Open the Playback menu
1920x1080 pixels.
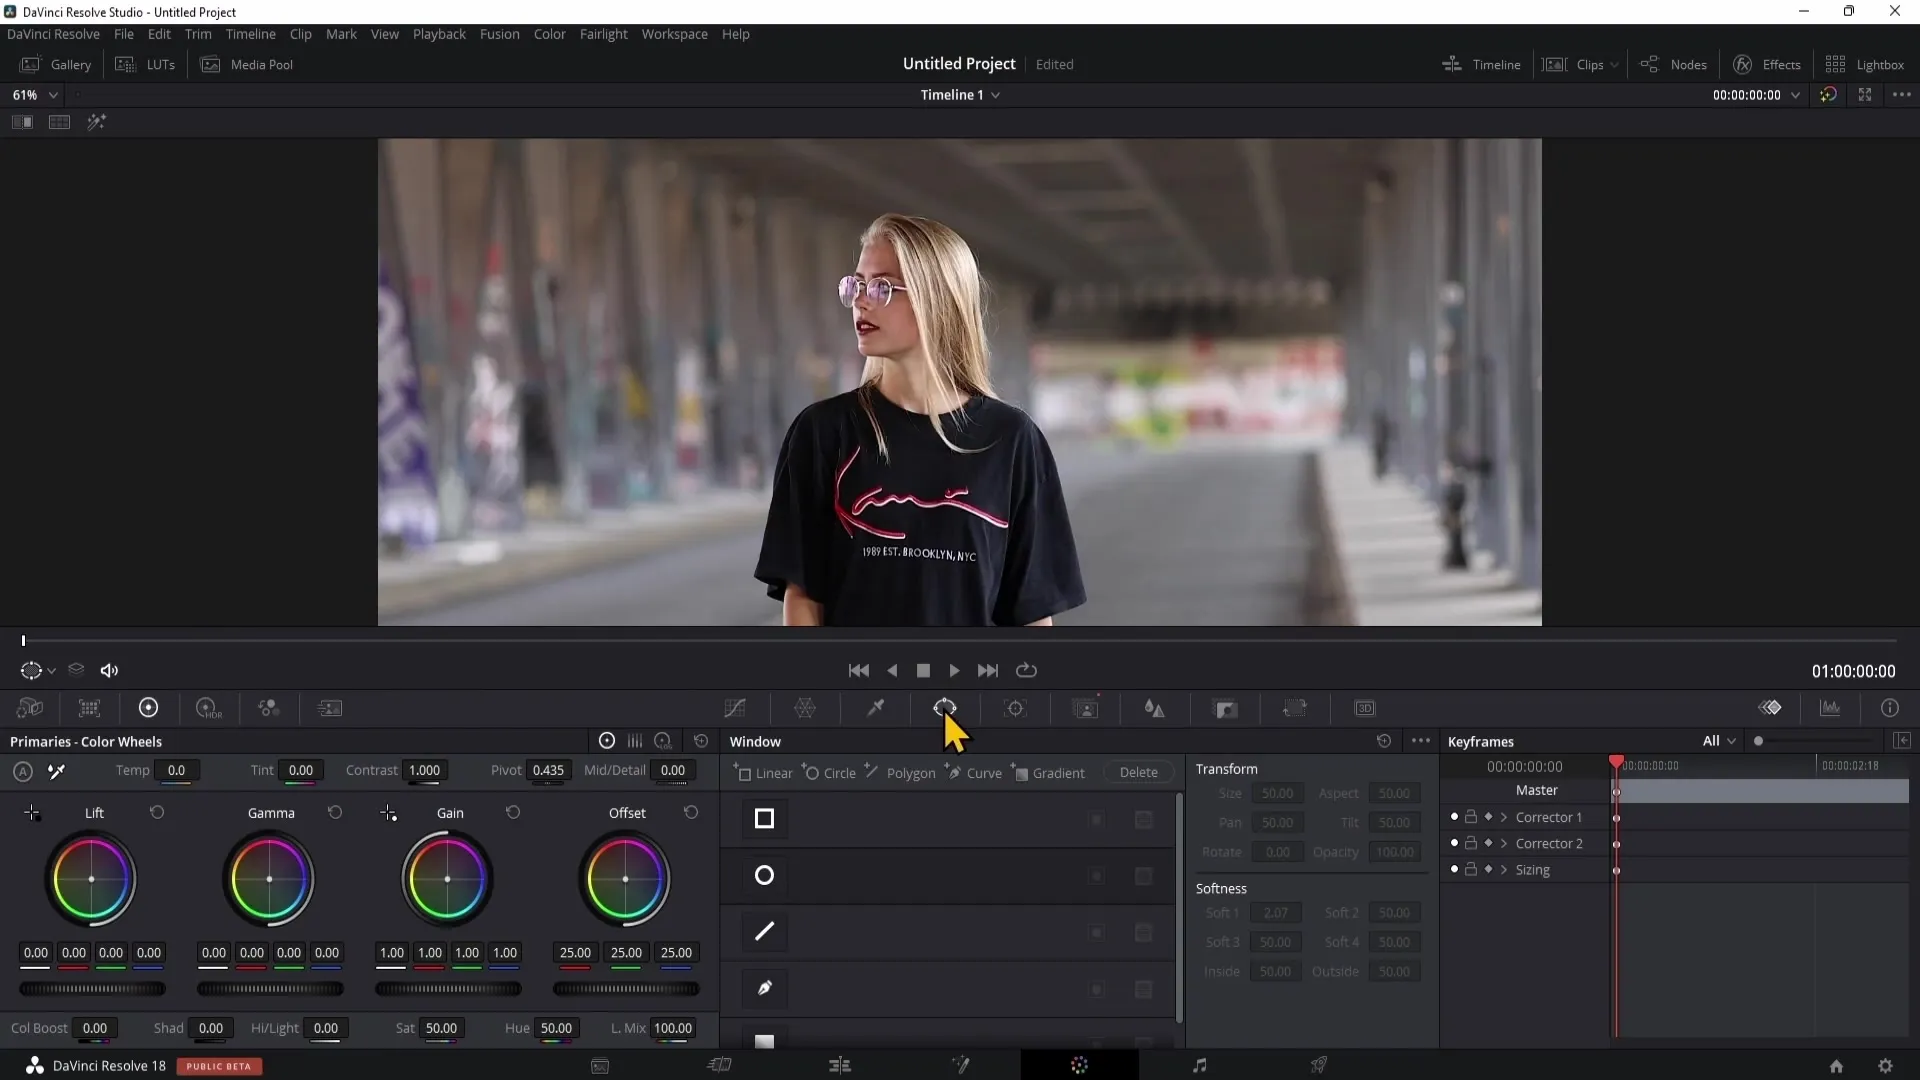[x=439, y=34]
